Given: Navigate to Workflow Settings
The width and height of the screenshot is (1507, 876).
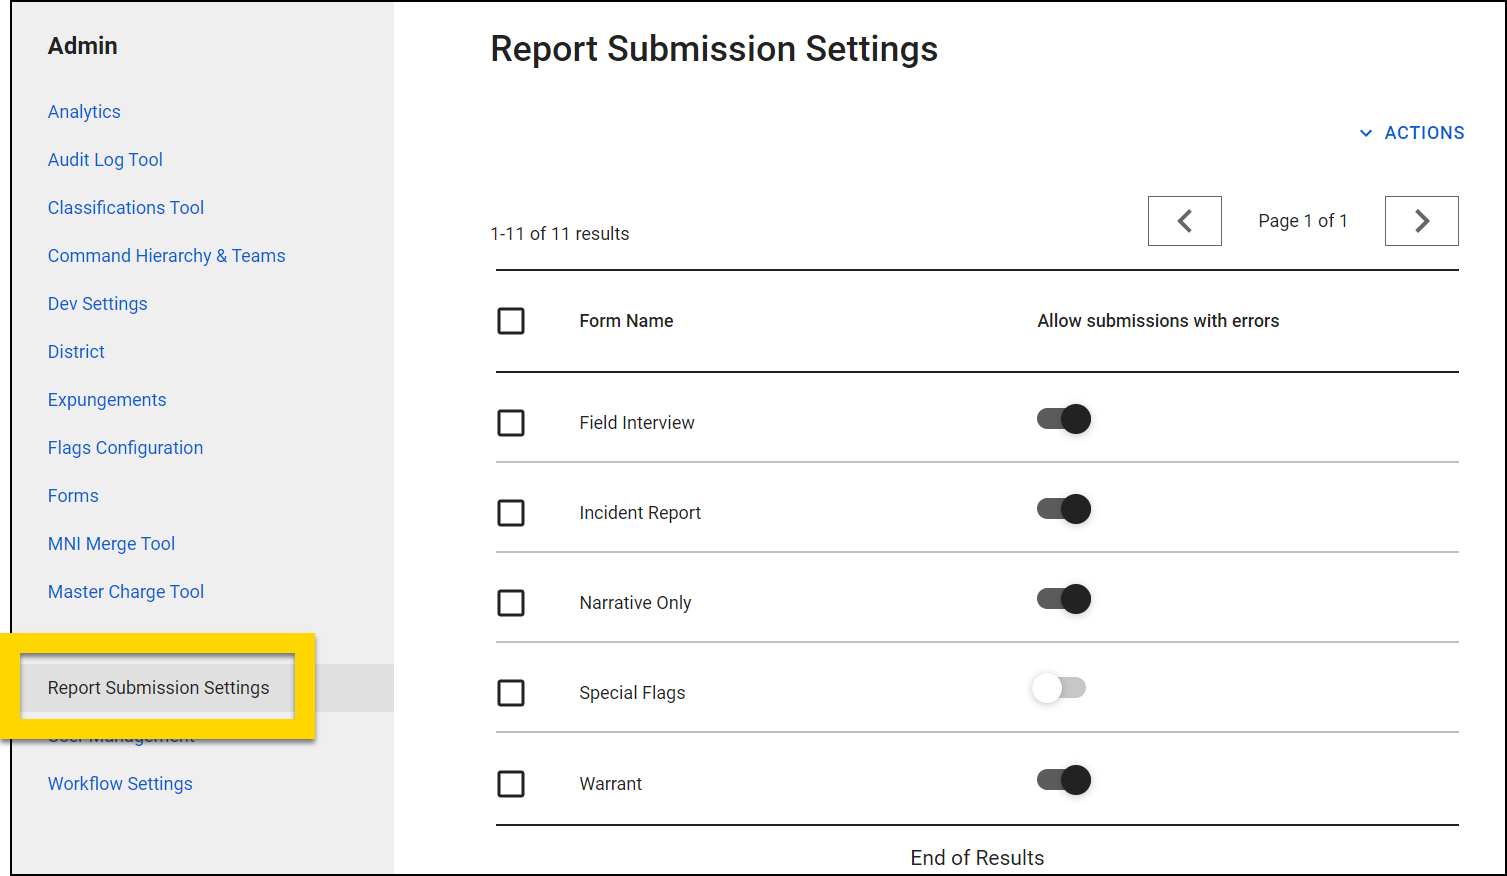Looking at the screenshot, I should coord(120,783).
